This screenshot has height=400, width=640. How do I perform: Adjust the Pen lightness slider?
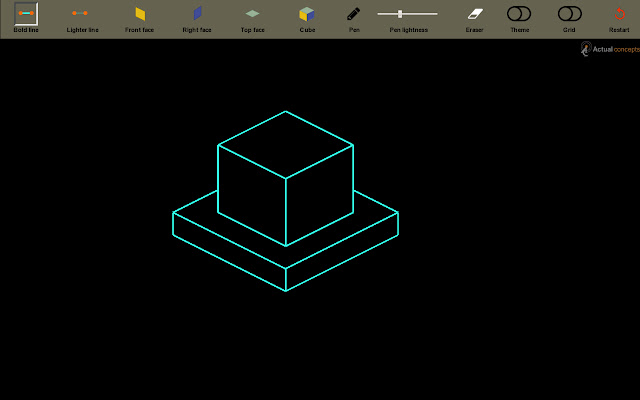click(x=407, y=14)
